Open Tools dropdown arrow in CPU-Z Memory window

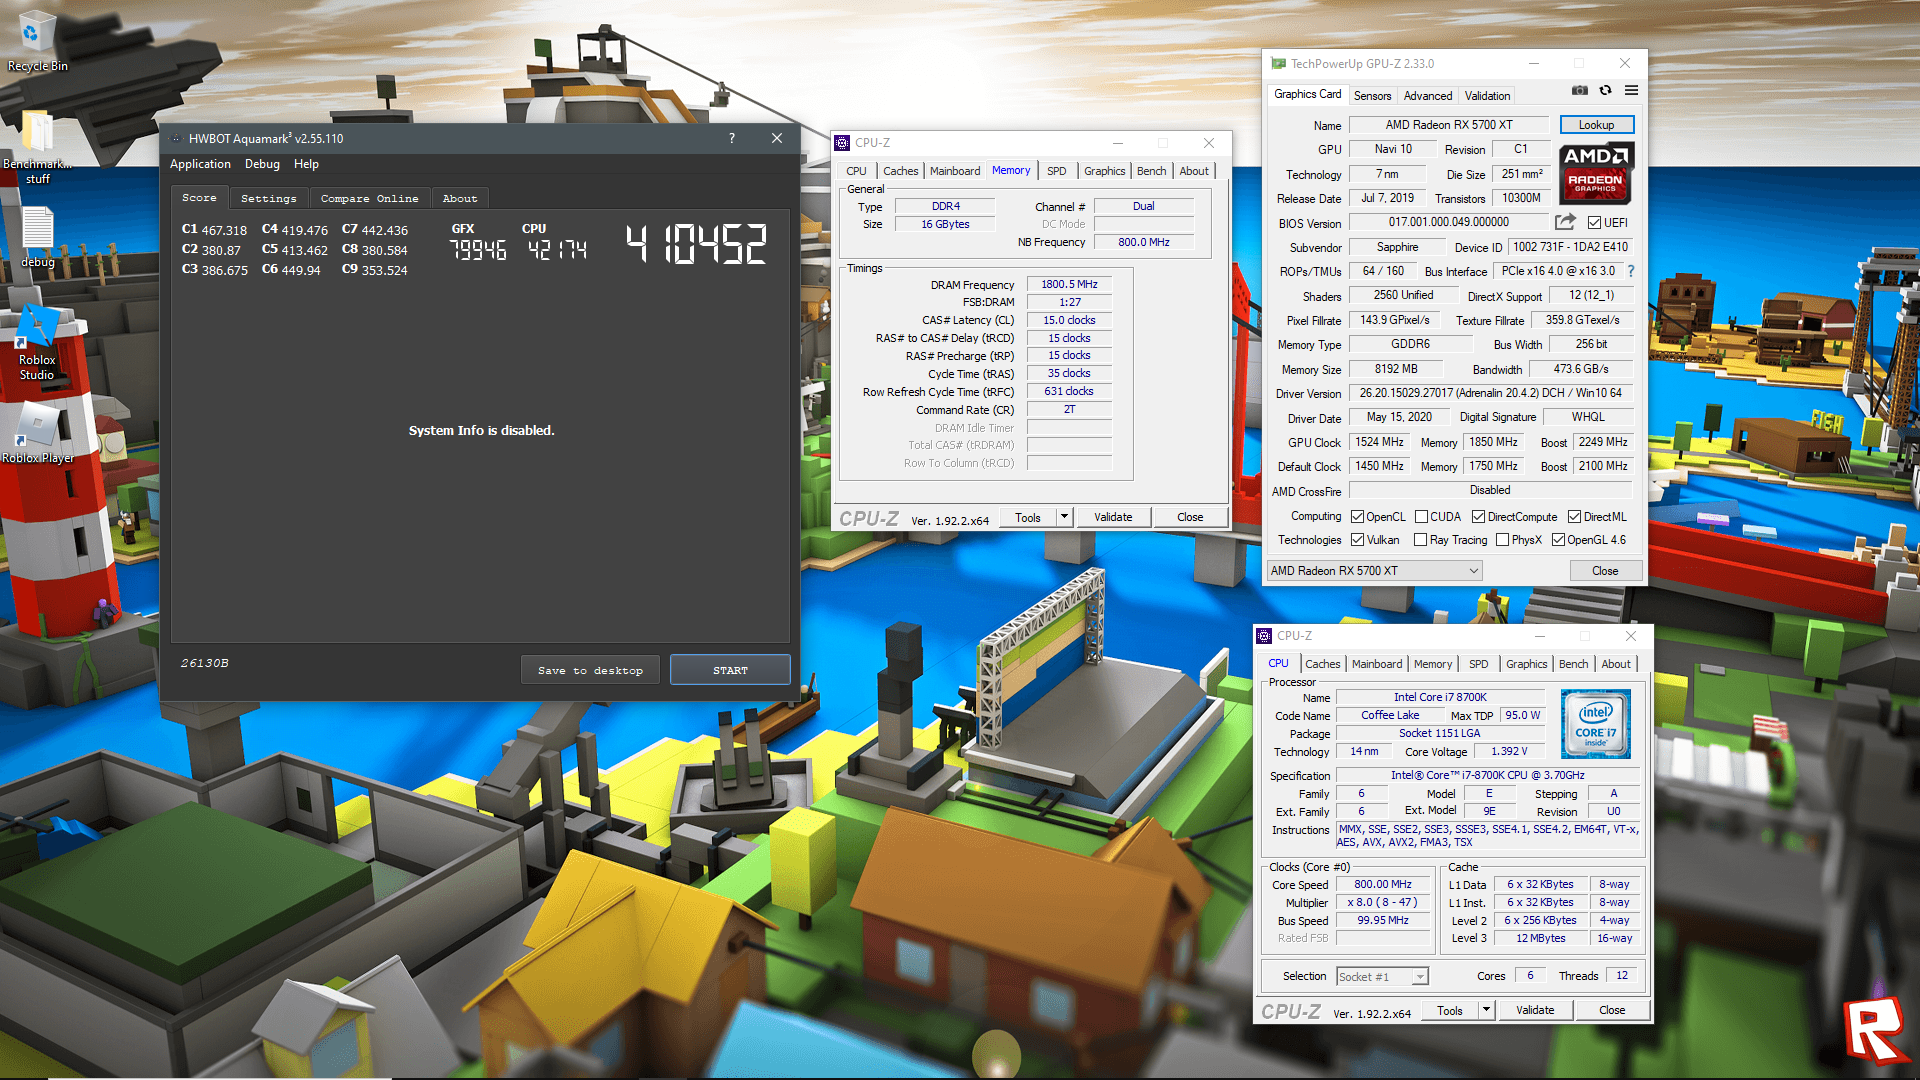[1064, 517]
